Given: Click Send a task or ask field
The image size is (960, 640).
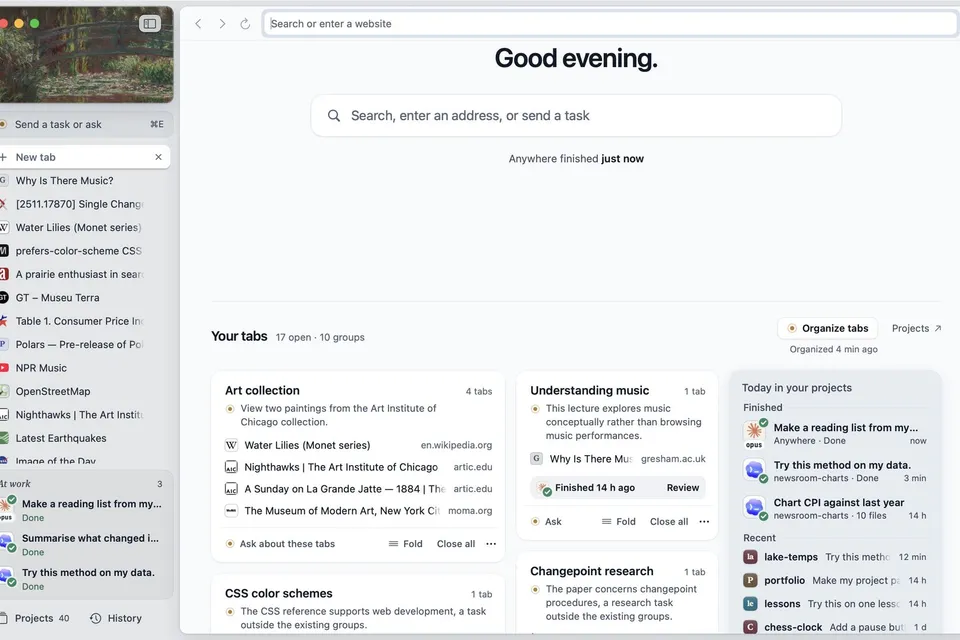Looking at the screenshot, I should click(x=86, y=124).
